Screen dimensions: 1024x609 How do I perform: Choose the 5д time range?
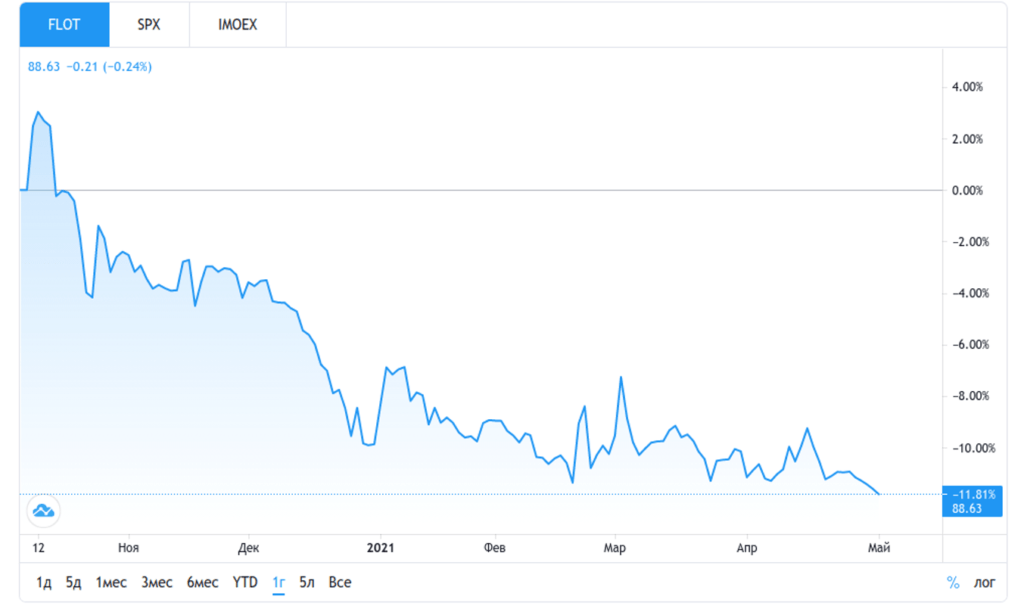[x=73, y=582]
